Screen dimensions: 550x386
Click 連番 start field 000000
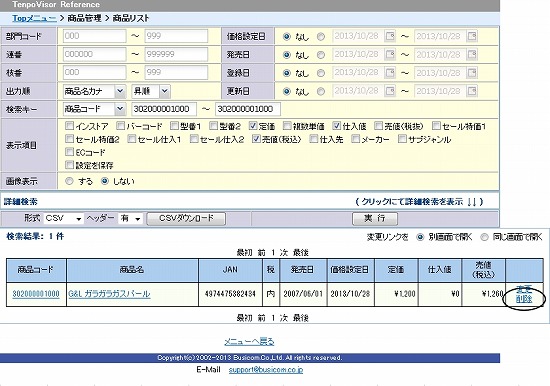94,54
